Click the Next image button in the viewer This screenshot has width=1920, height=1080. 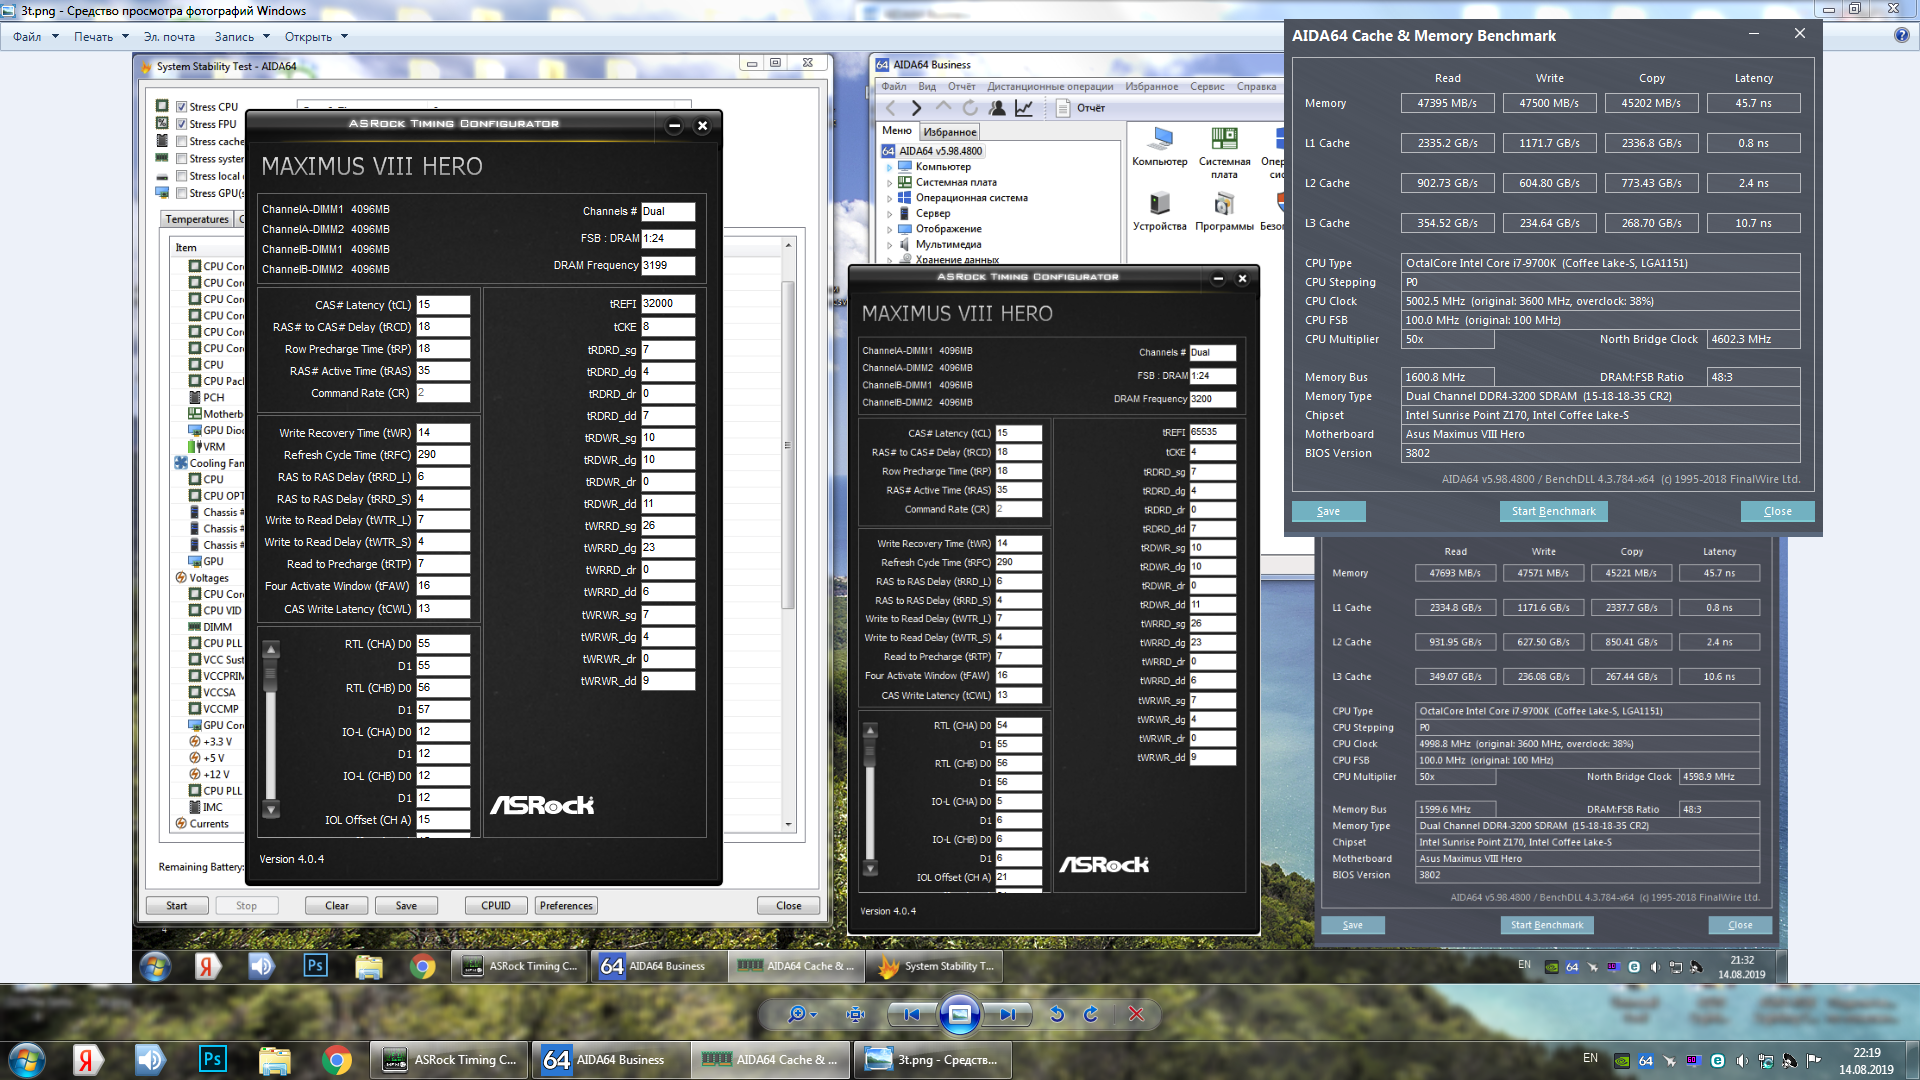pos(1007,1014)
